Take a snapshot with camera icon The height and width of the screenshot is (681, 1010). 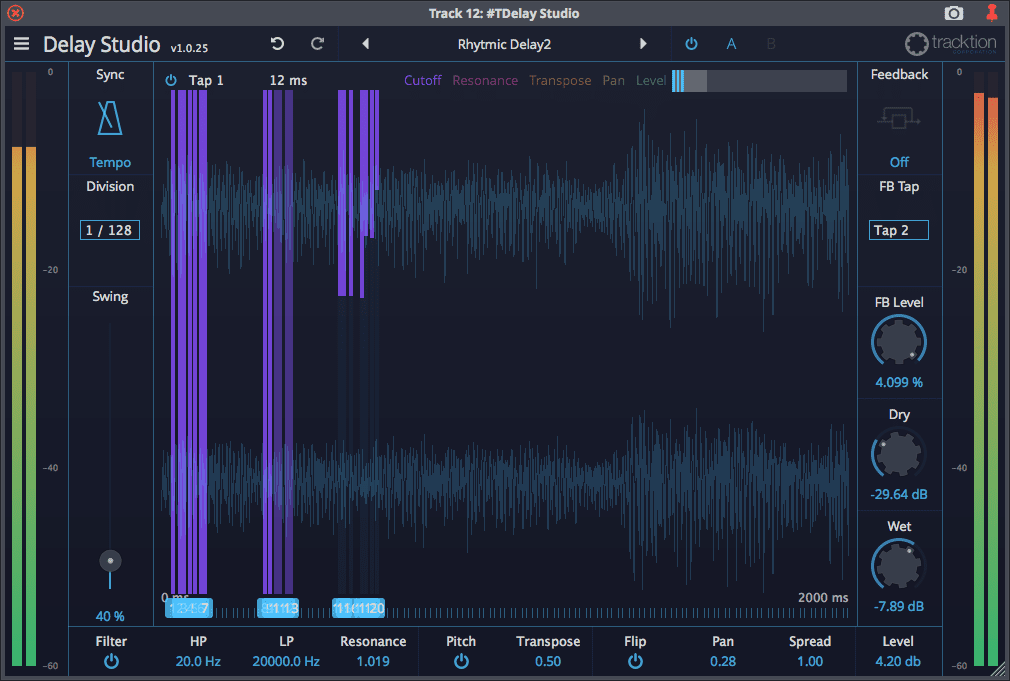pos(954,14)
